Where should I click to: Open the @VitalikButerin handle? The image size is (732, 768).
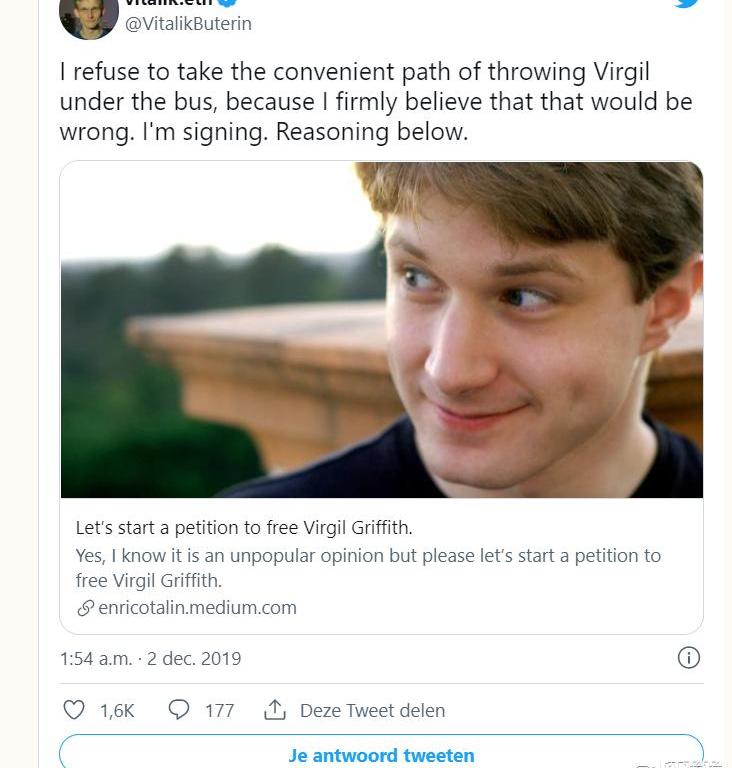point(188,24)
